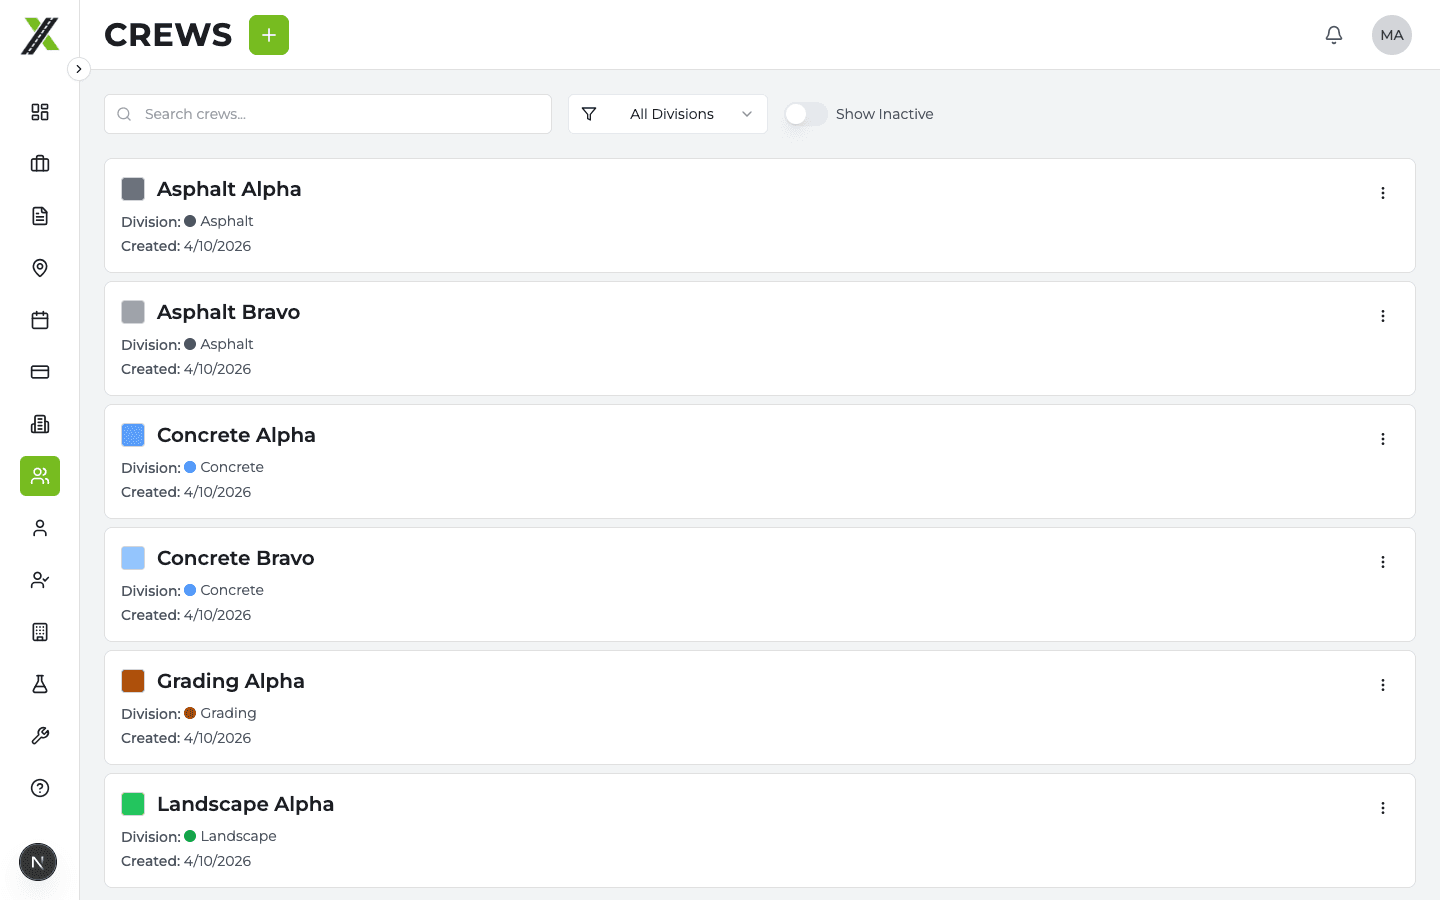This screenshot has width=1440, height=900.
Task: Click the Landscape Alpha color swatch
Action: (x=133, y=804)
